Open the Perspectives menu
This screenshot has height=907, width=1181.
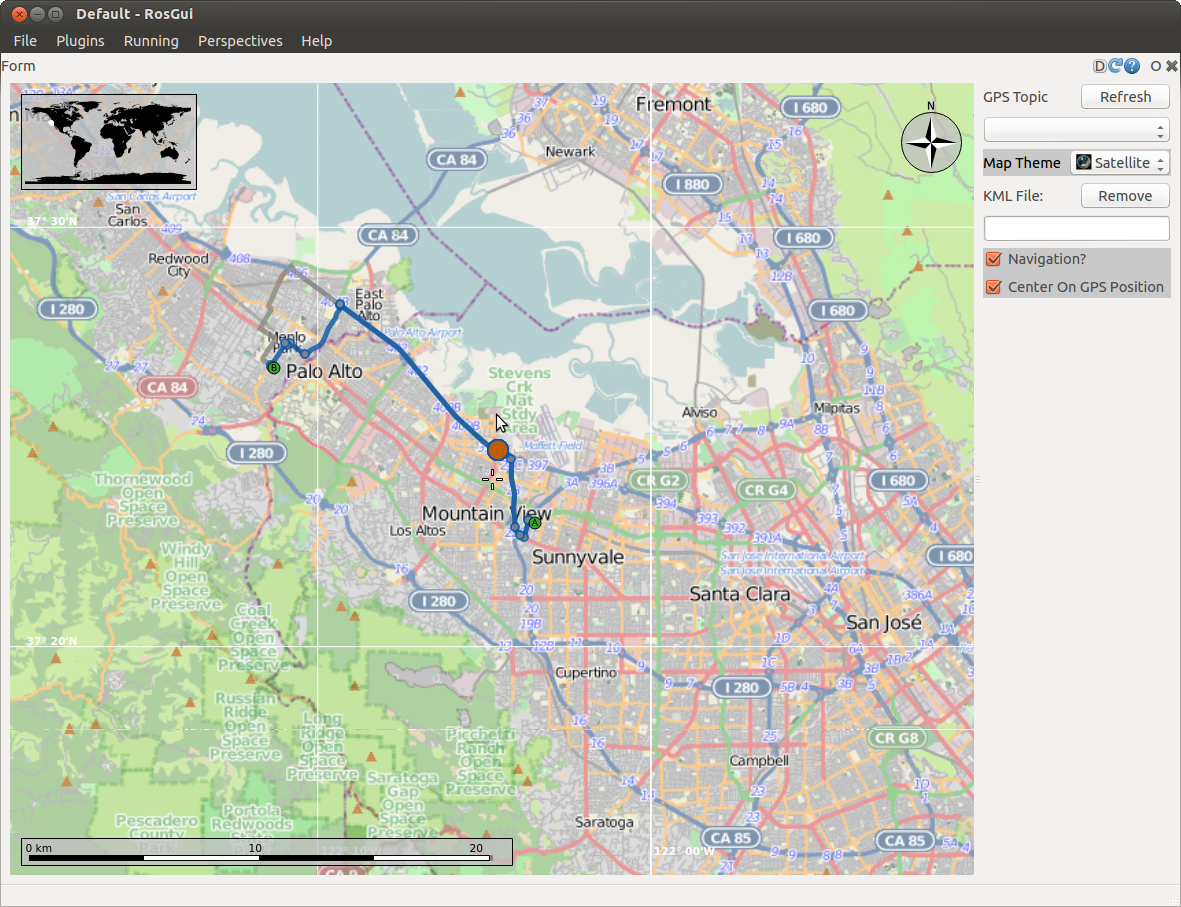coord(240,41)
